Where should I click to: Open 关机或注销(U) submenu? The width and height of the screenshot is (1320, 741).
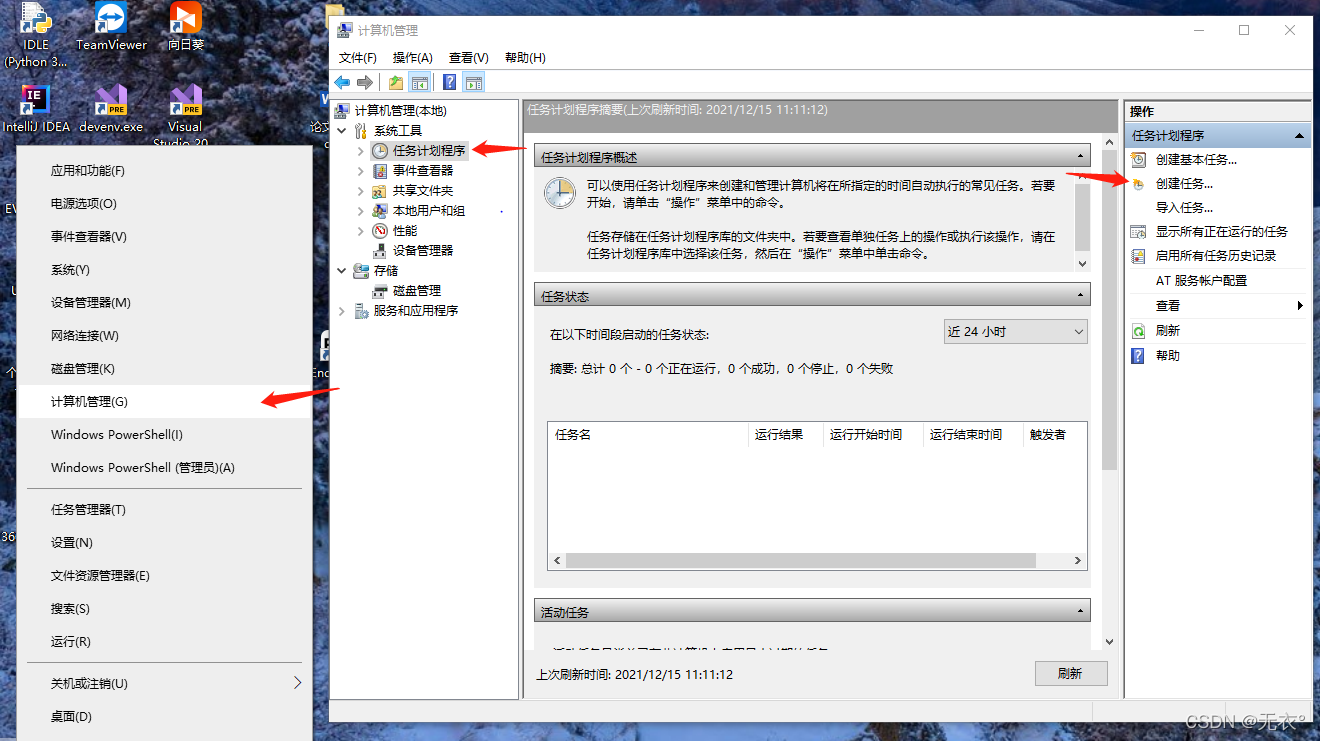click(165, 684)
